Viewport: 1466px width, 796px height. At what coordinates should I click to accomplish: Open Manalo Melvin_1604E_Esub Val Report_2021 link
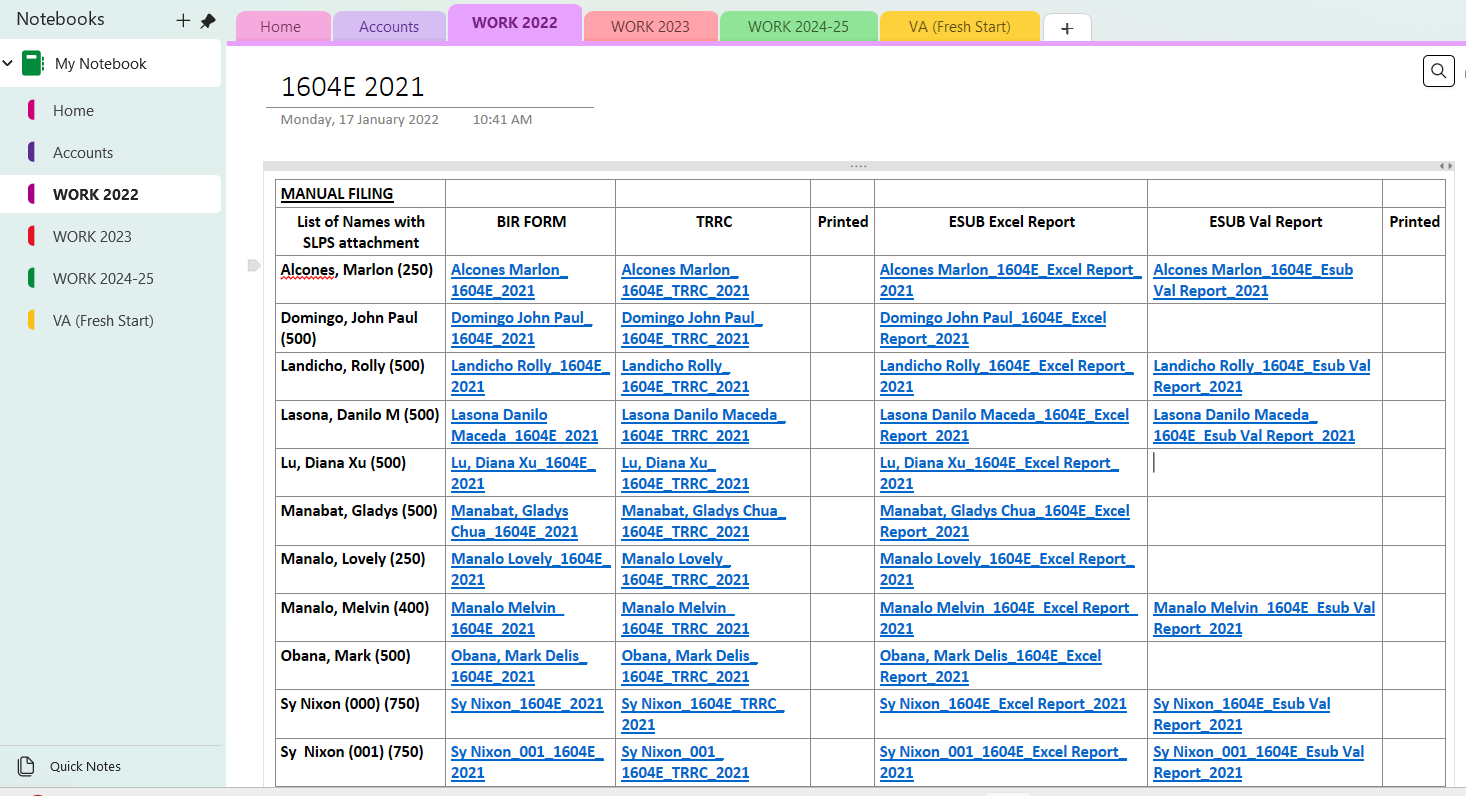pyautogui.click(x=1264, y=618)
